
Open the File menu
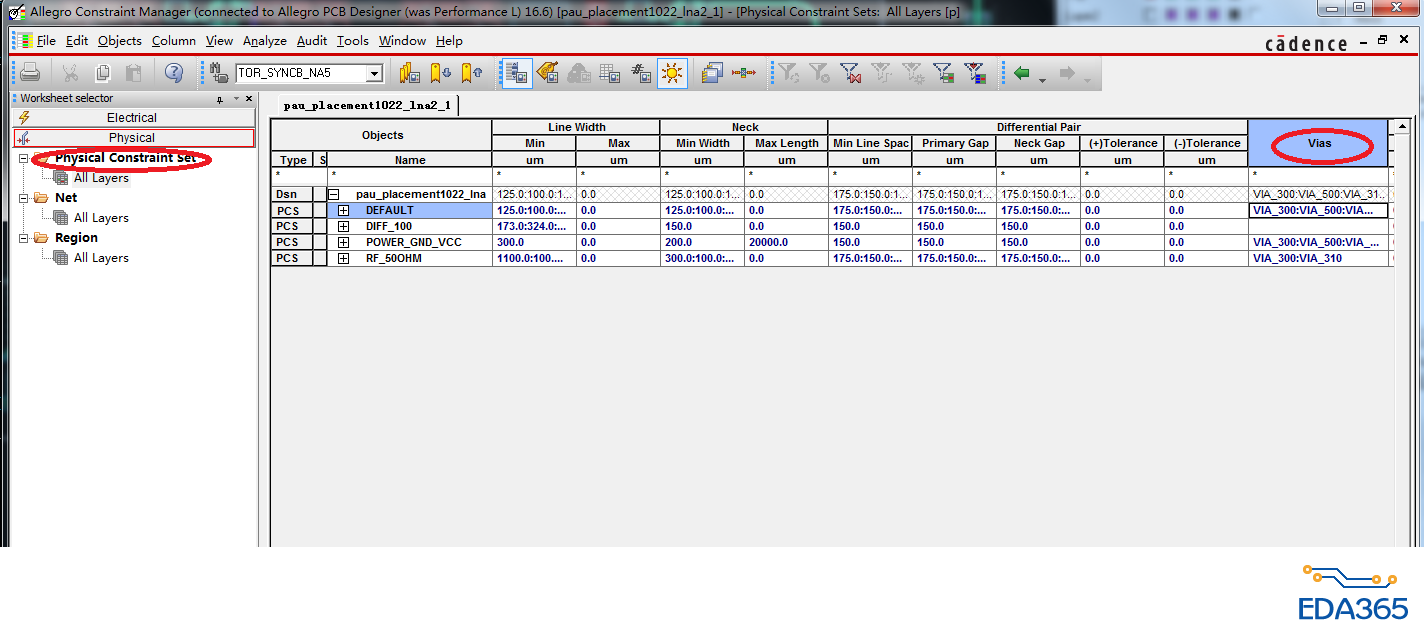click(x=46, y=41)
